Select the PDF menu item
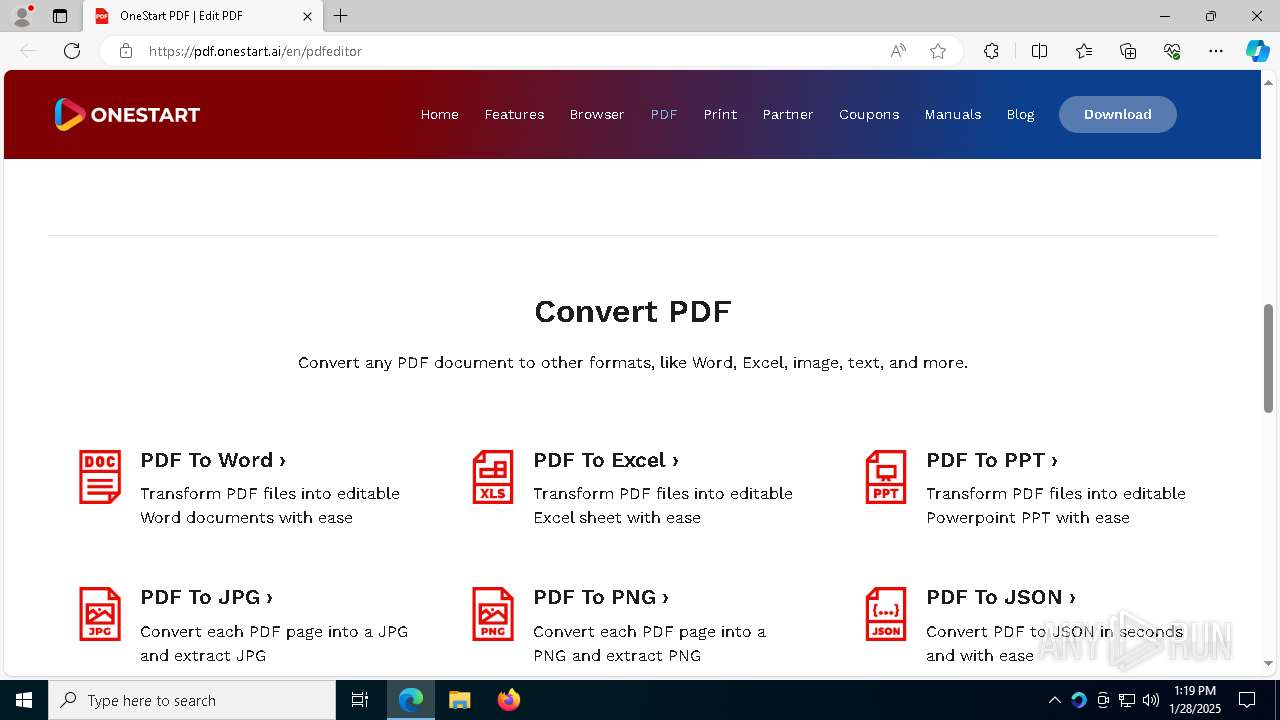The image size is (1280, 720). point(664,114)
